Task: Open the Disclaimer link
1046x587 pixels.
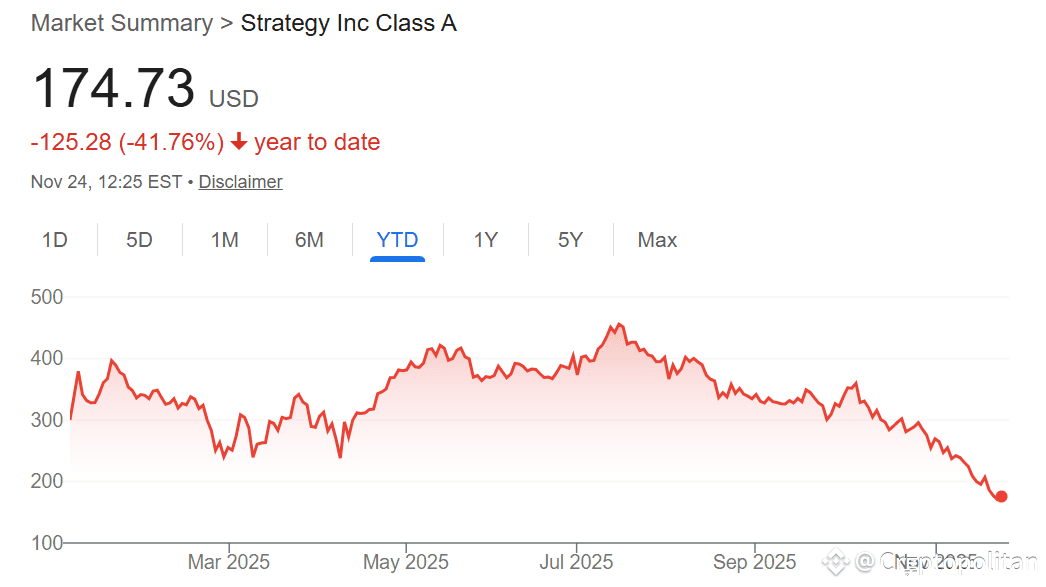Action: click(240, 181)
